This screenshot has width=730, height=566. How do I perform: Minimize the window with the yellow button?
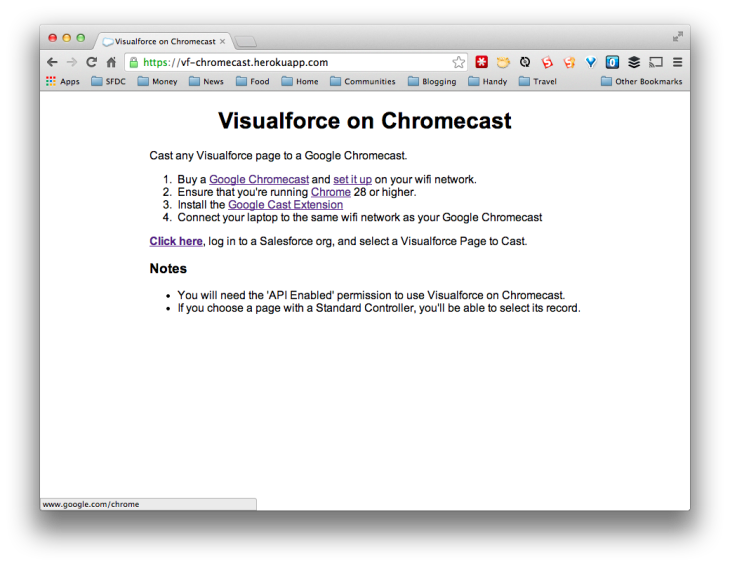[67, 38]
